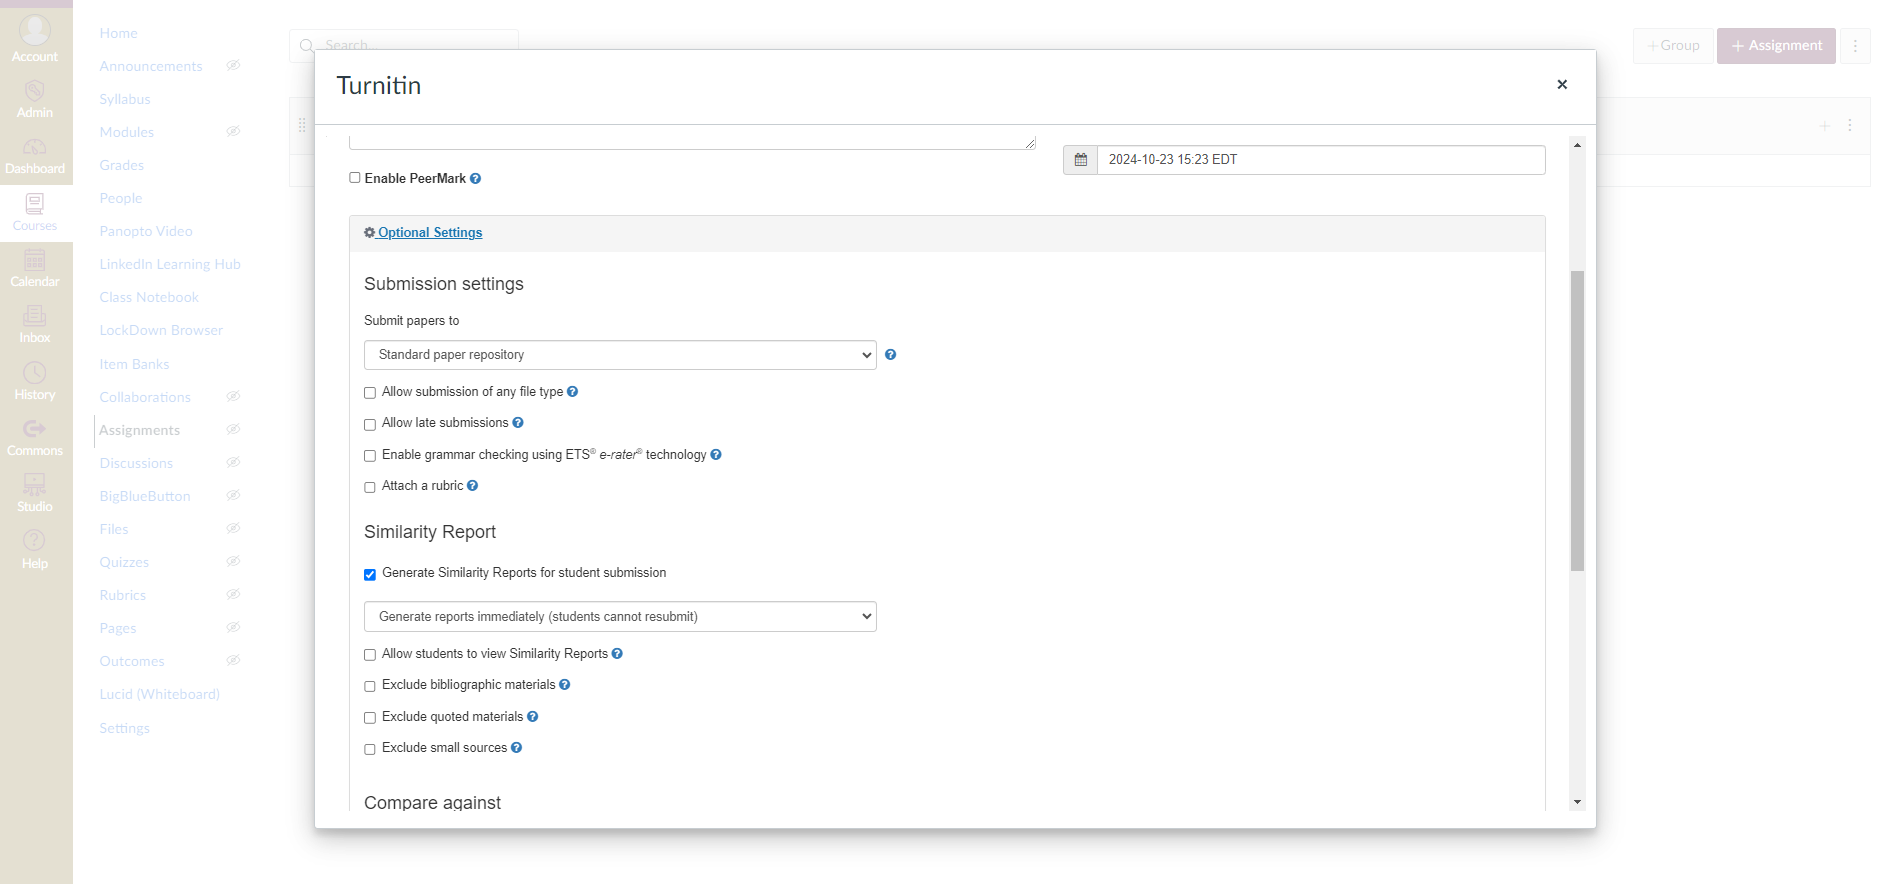This screenshot has width=1887, height=884.
Task: Click help icon for bibliographic materials
Action: (x=565, y=685)
